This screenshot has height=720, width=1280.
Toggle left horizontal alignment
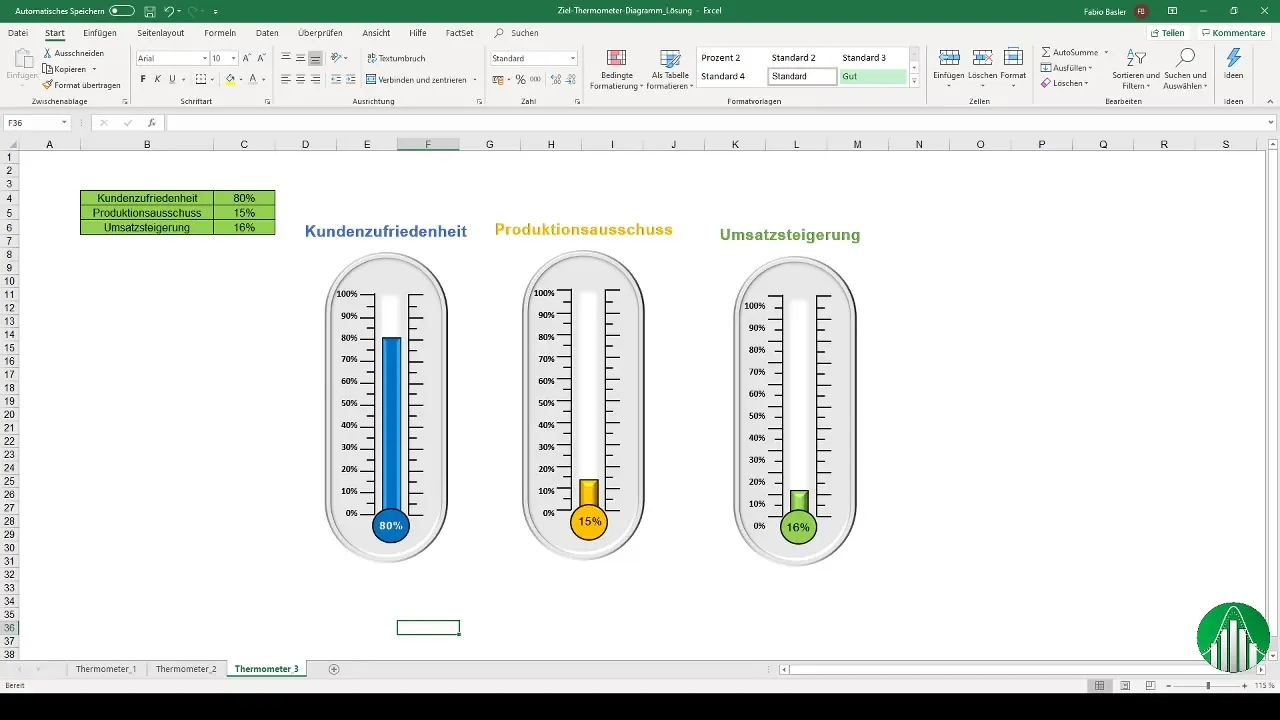[x=286, y=79]
